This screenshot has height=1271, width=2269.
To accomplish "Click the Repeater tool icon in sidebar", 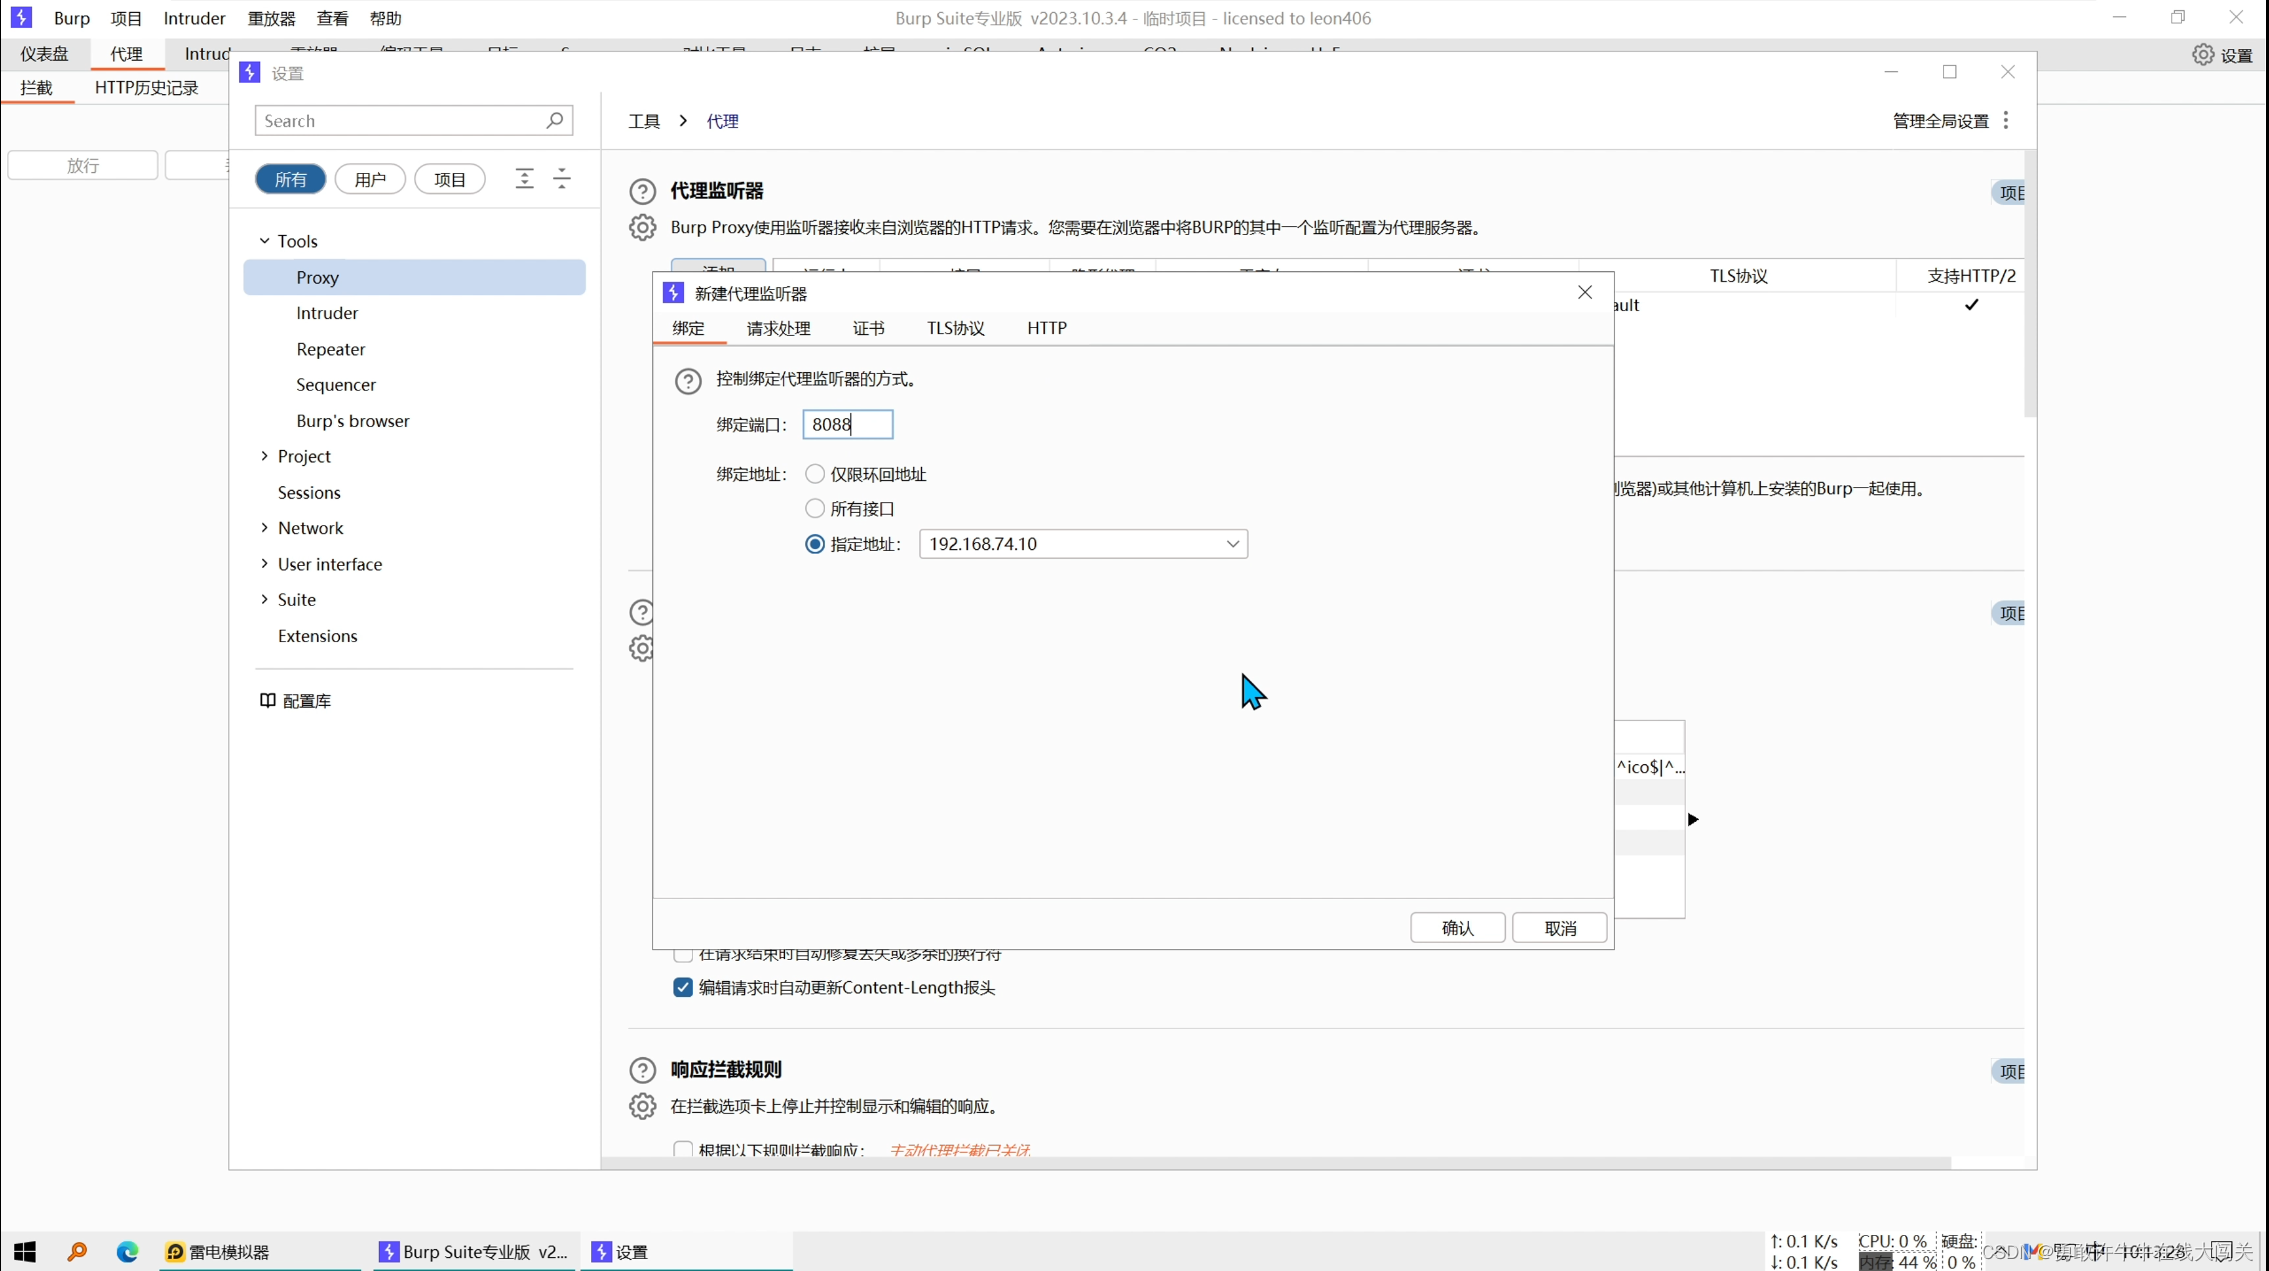I will coord(330,349).
